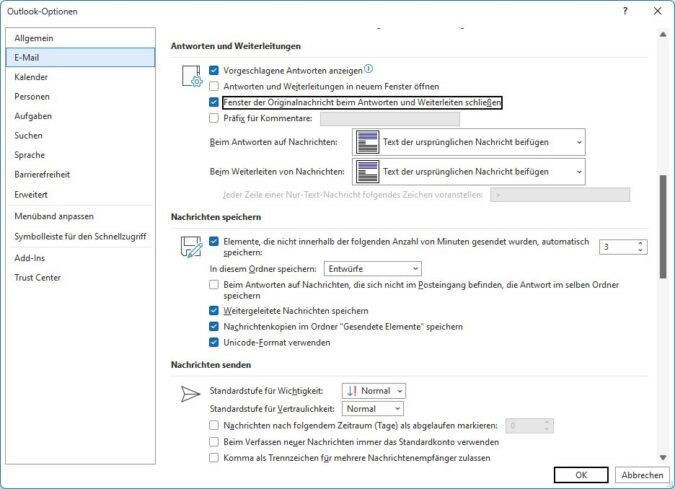Click Abbrechen button

(x=642, y=475)
